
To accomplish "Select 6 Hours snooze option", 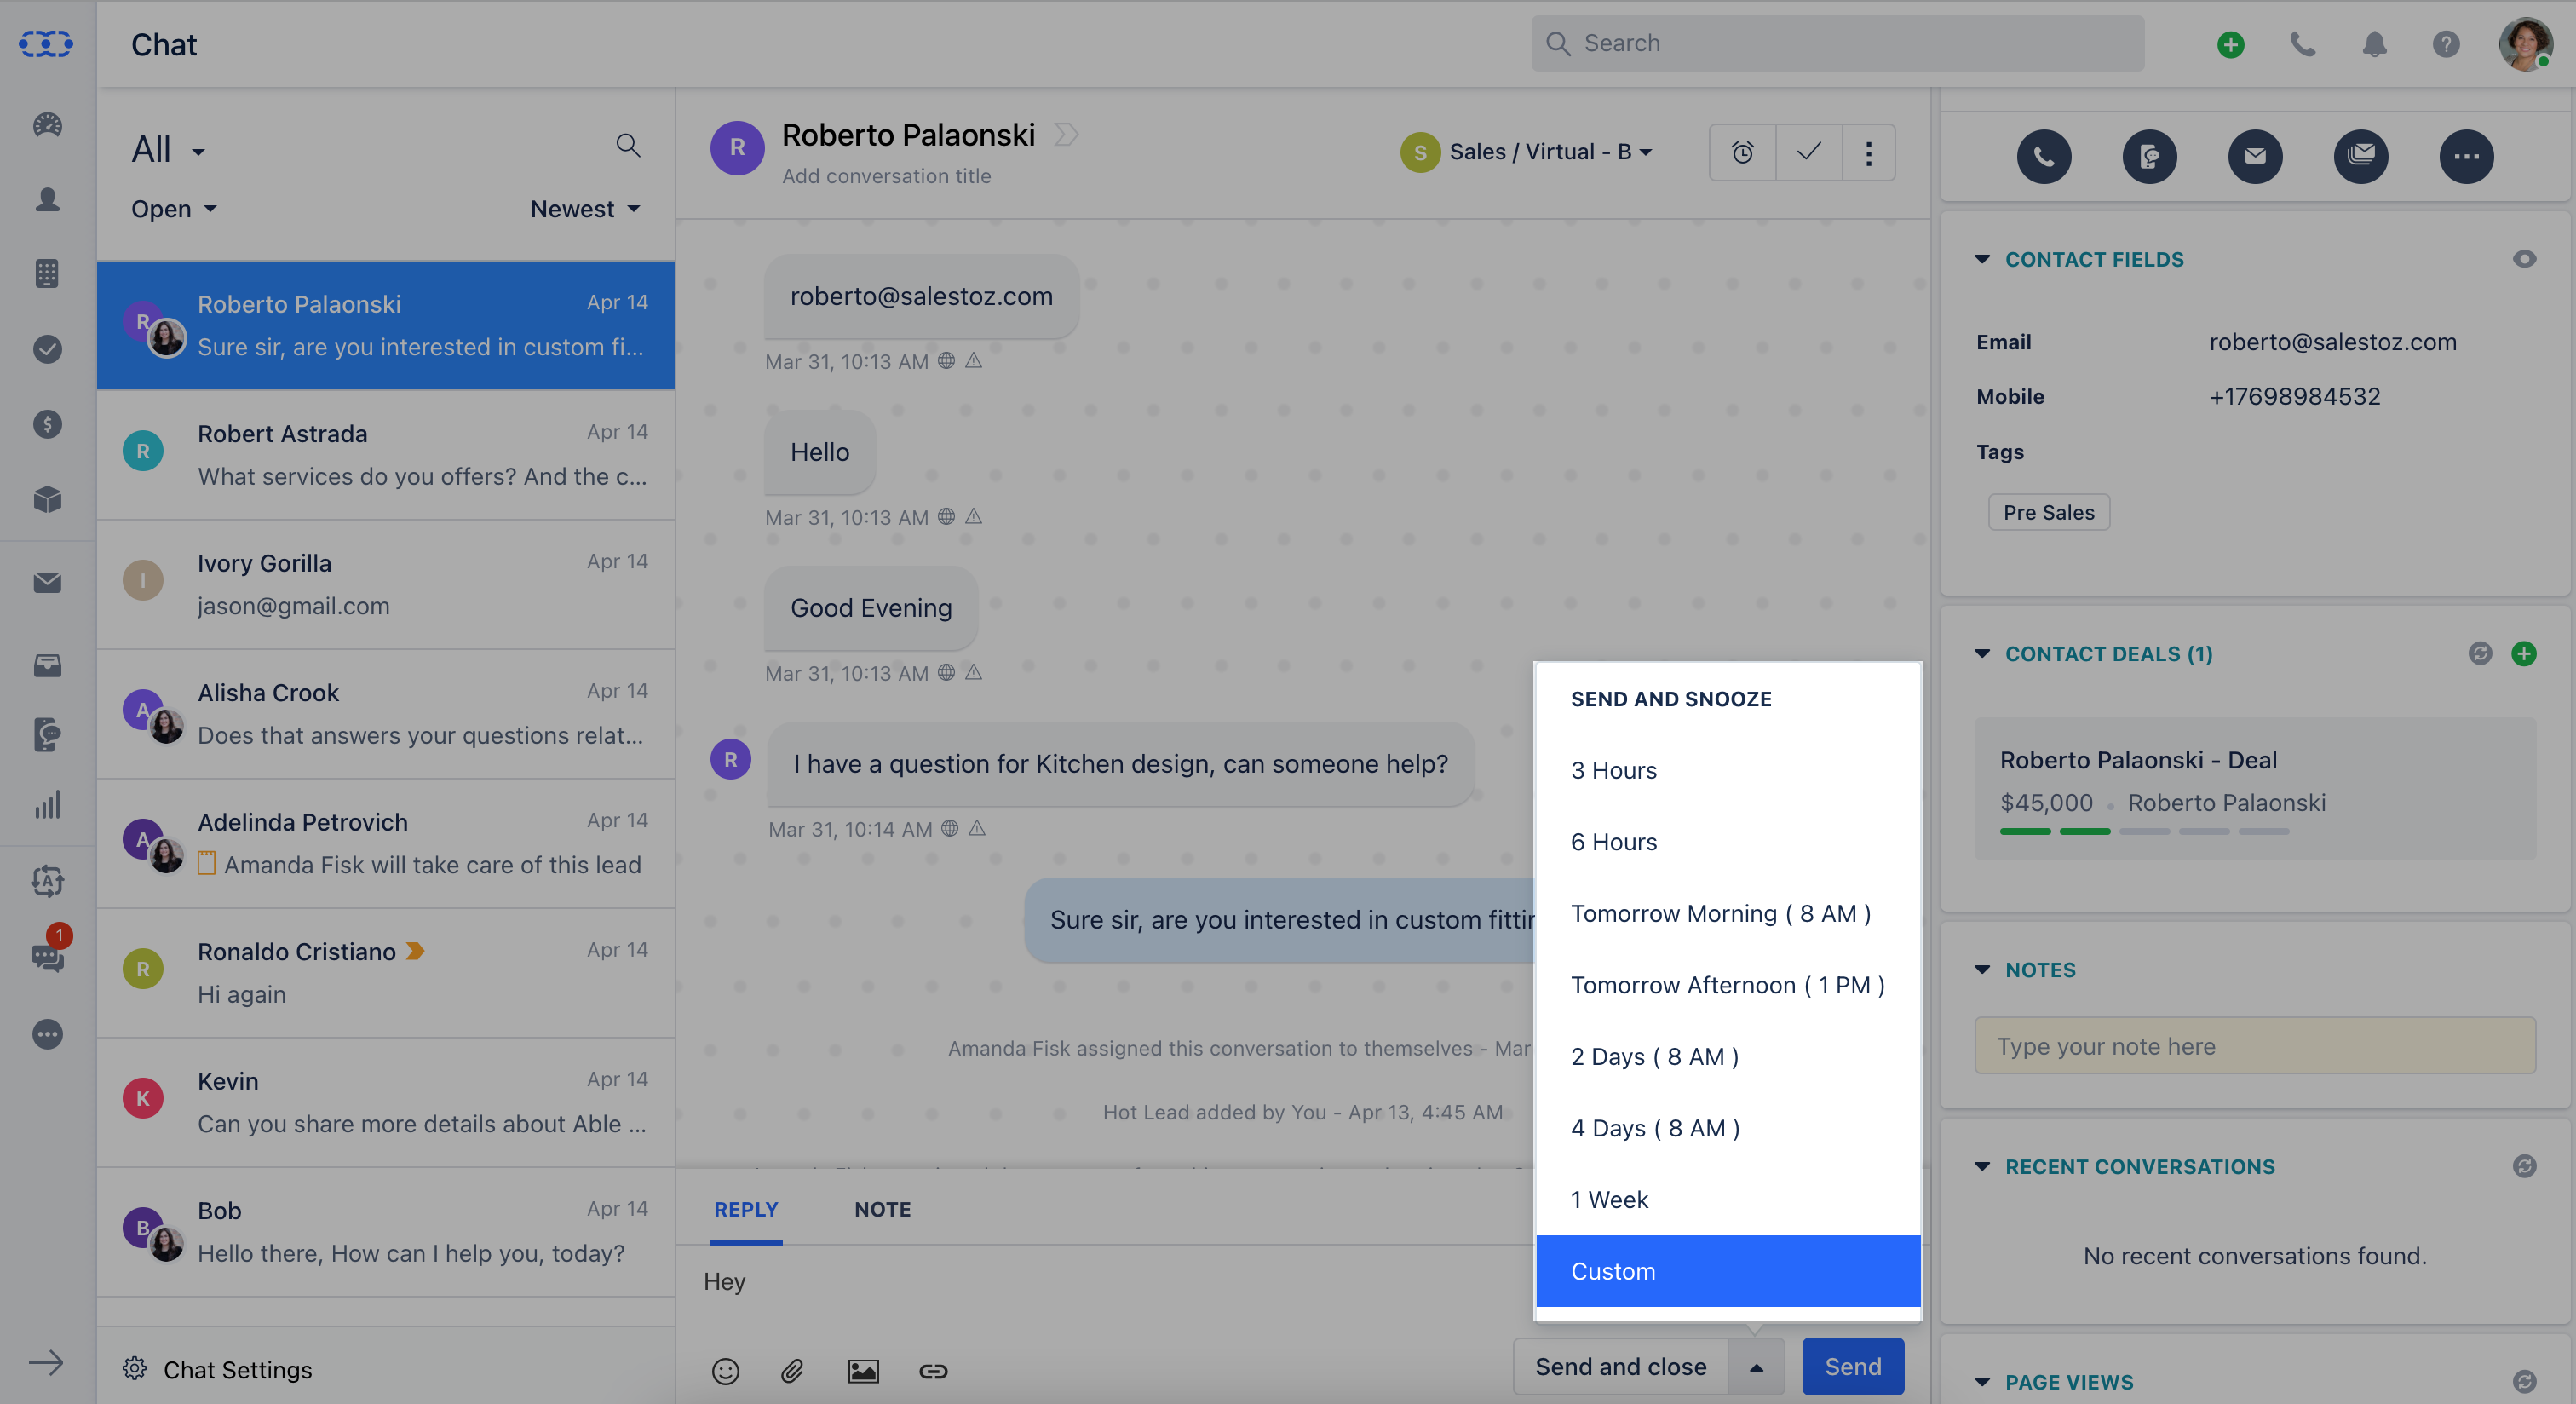I will [x=1728, y=842].
